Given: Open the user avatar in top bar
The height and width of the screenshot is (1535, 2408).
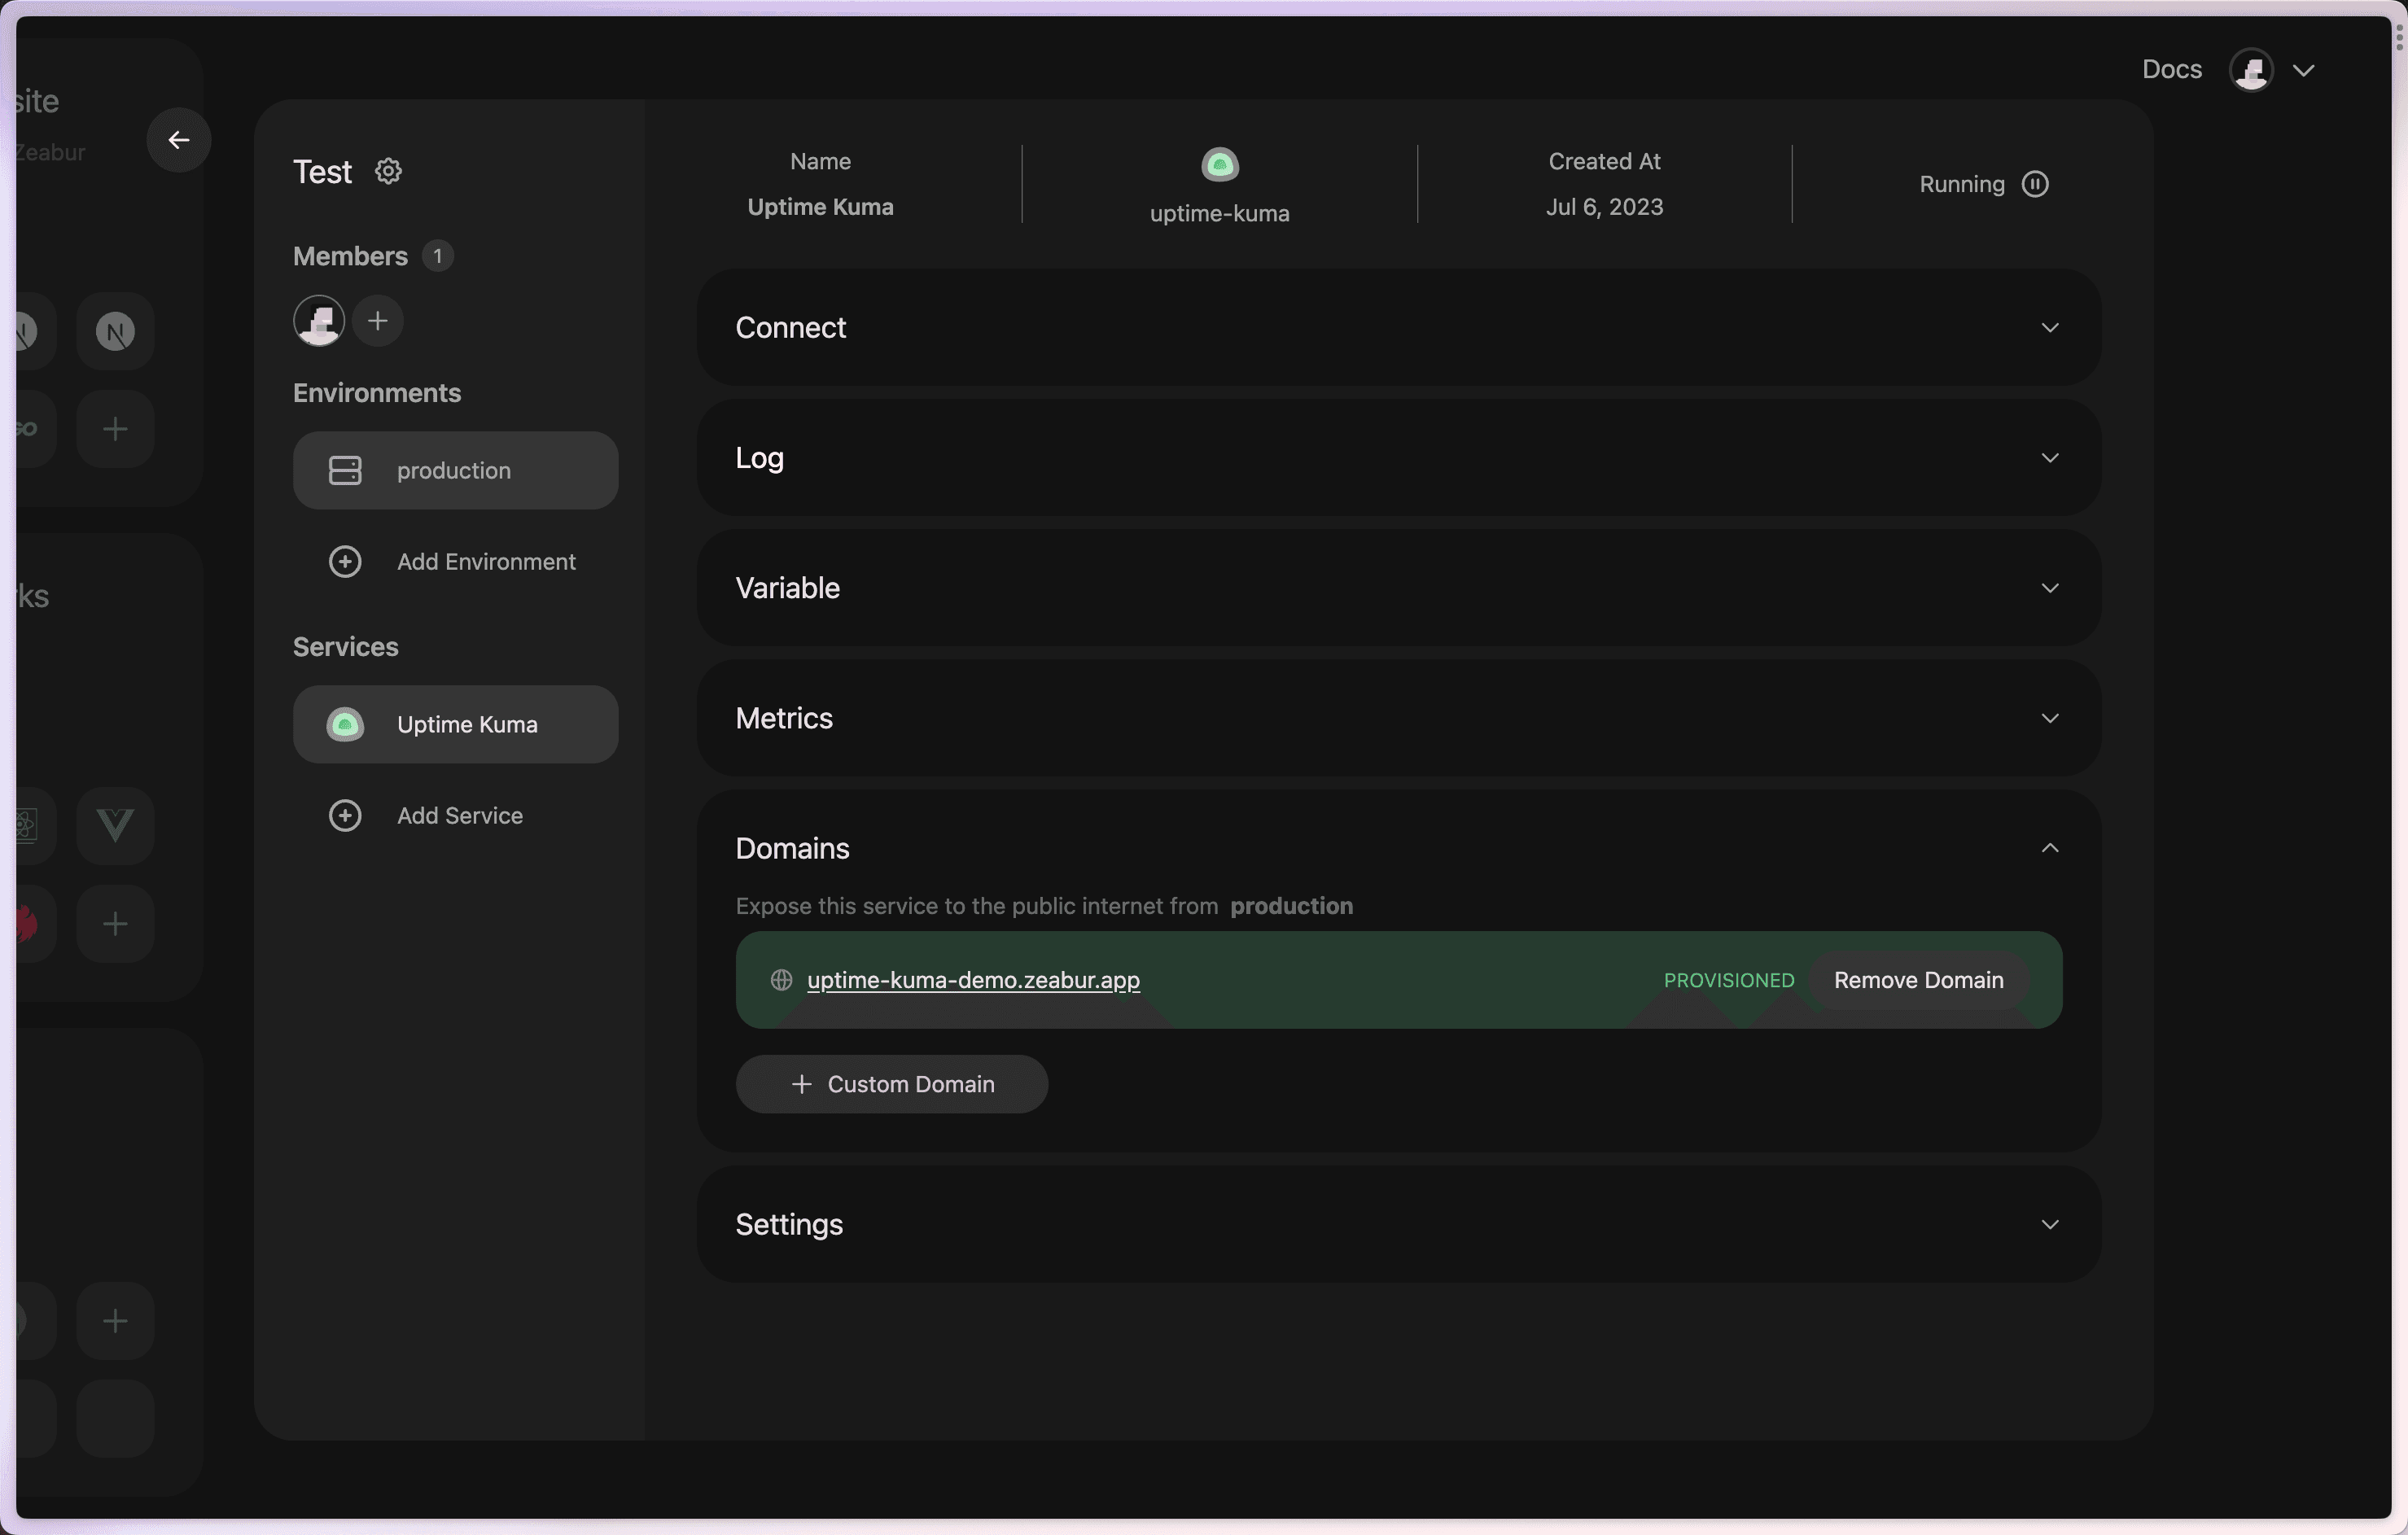Looking at the screenshot, I should tap(2251, 70).
